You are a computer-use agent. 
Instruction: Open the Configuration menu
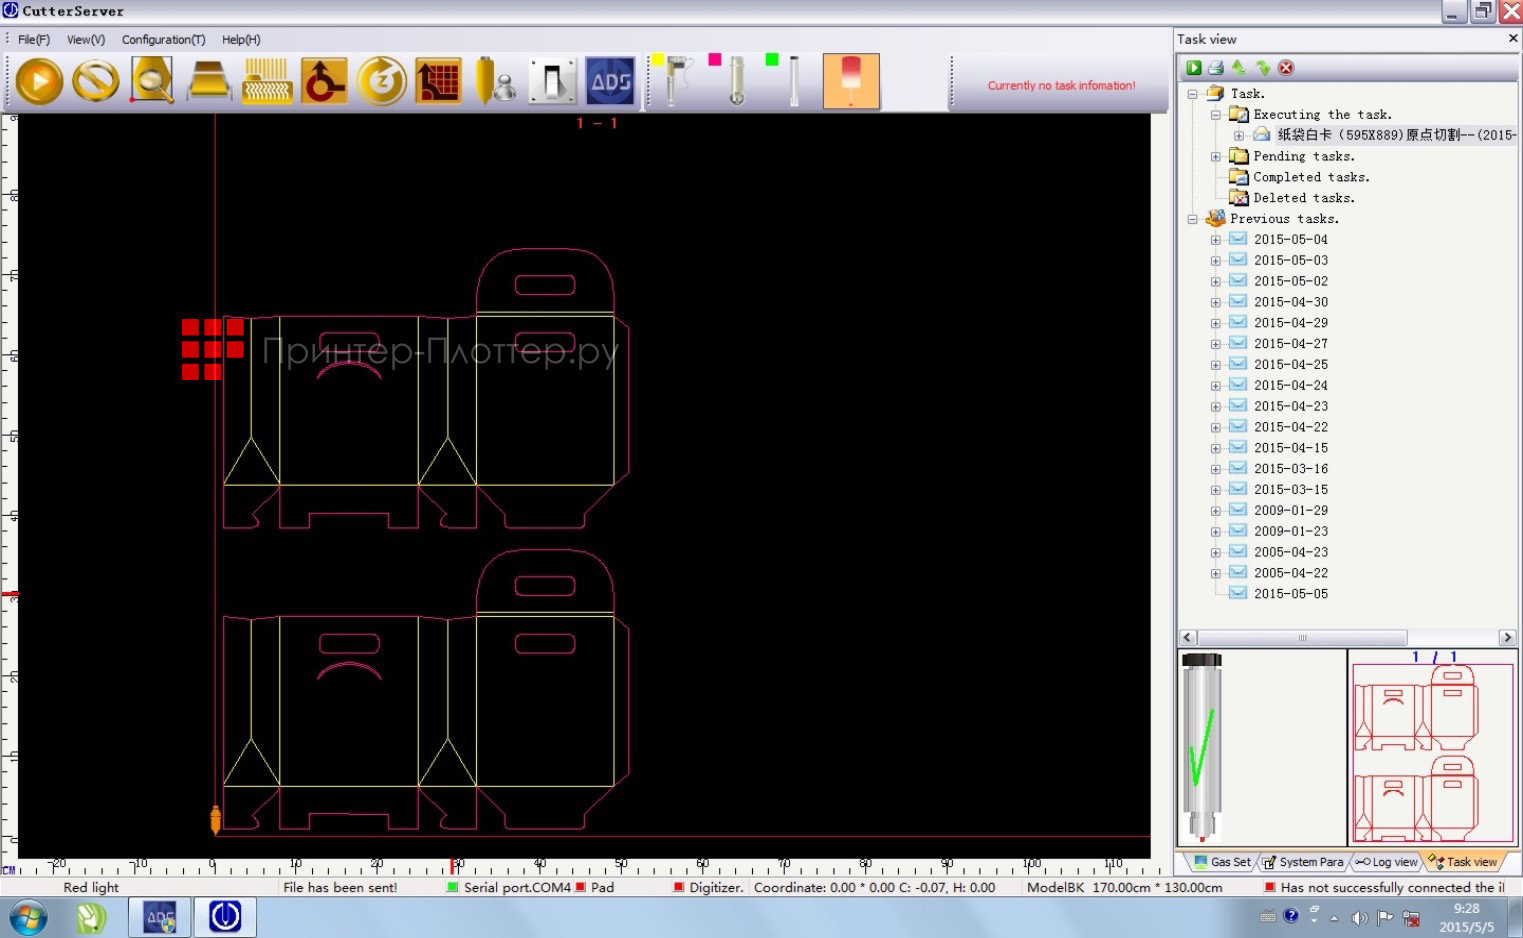pyautogui.click(x=163, y=39)
